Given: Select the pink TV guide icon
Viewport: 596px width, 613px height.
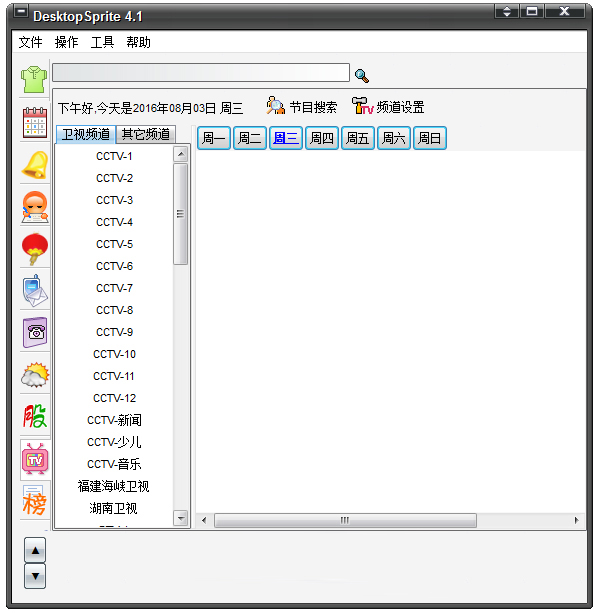Looking at the screenshot, I should click(x=35, y=459).
